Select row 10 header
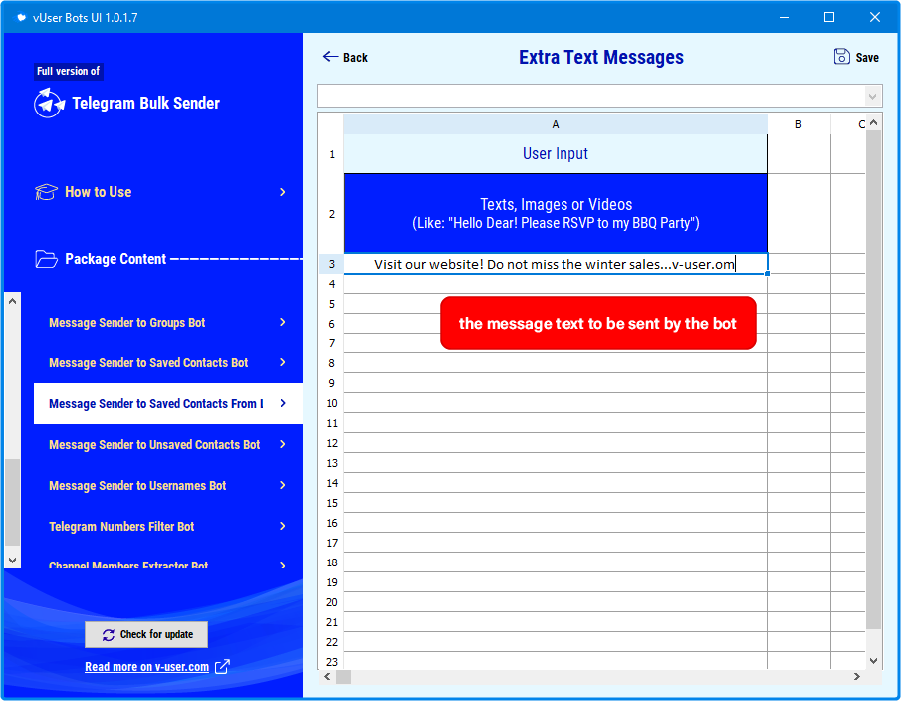Image resolution: width=901 pixels, height=701 pixels. click(332, 403)
